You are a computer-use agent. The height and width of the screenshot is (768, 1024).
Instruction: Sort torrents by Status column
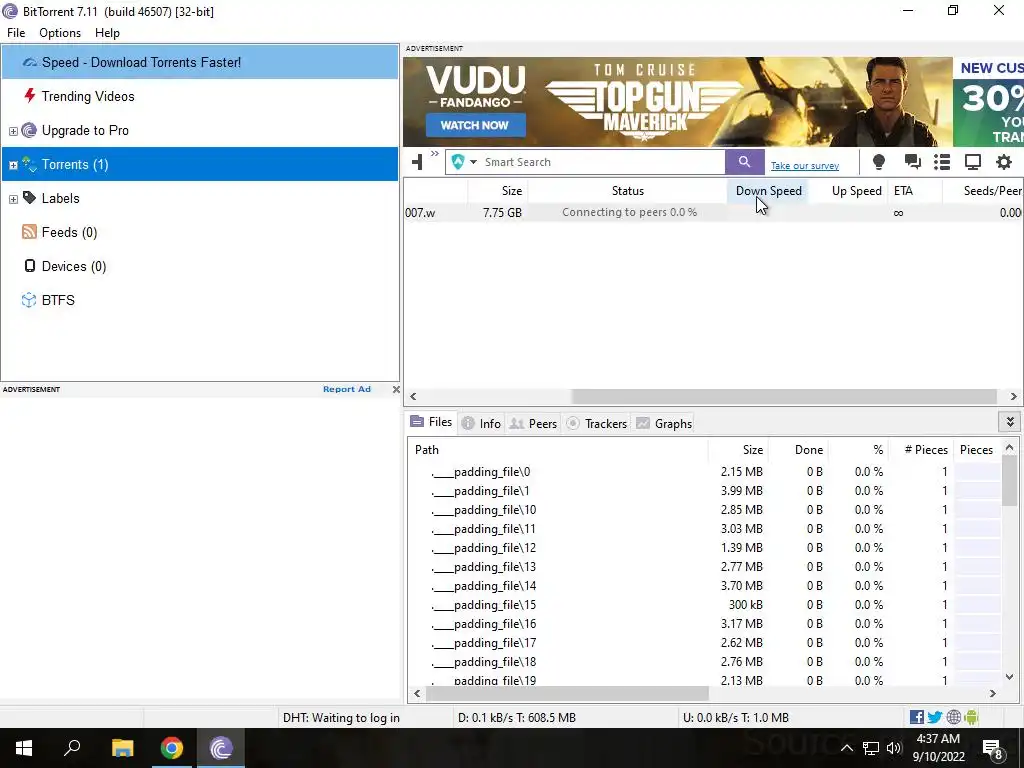pos(628,191)
